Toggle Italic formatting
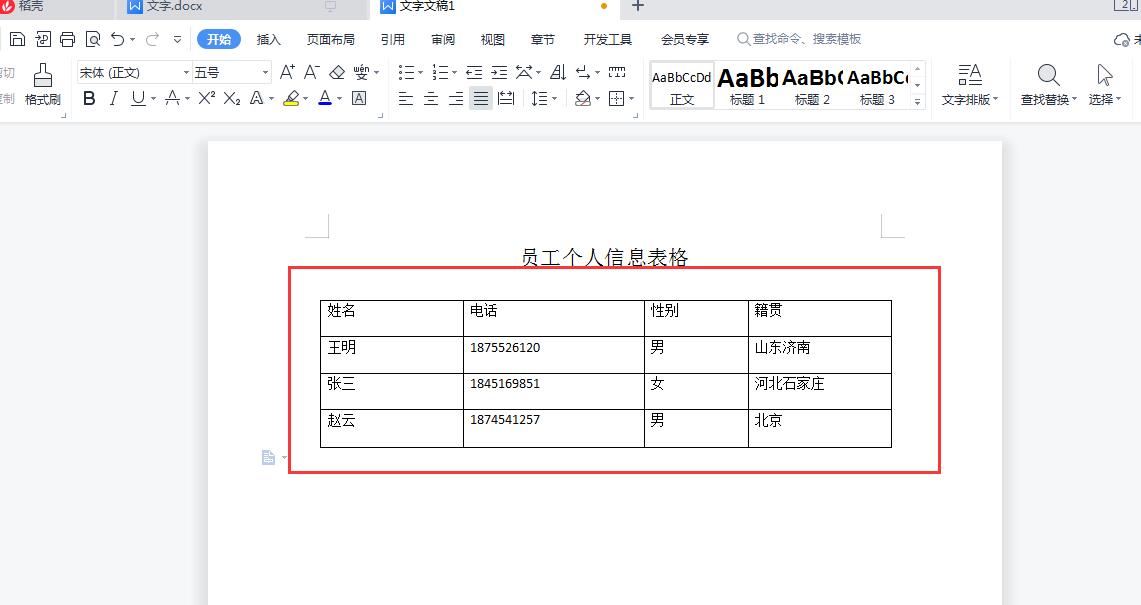The width and height of the screenshot is (1141, 605). coord(114,98)
